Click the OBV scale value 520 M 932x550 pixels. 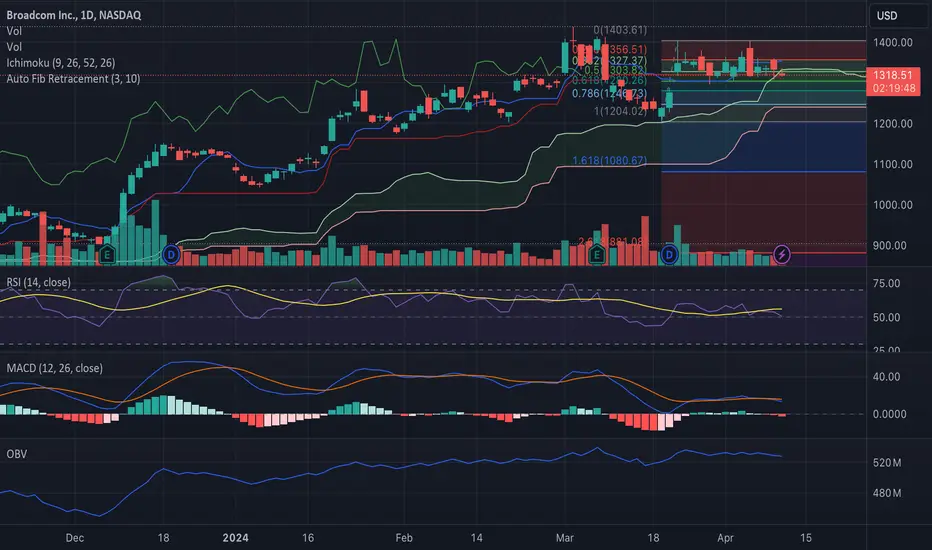[887, 463]
